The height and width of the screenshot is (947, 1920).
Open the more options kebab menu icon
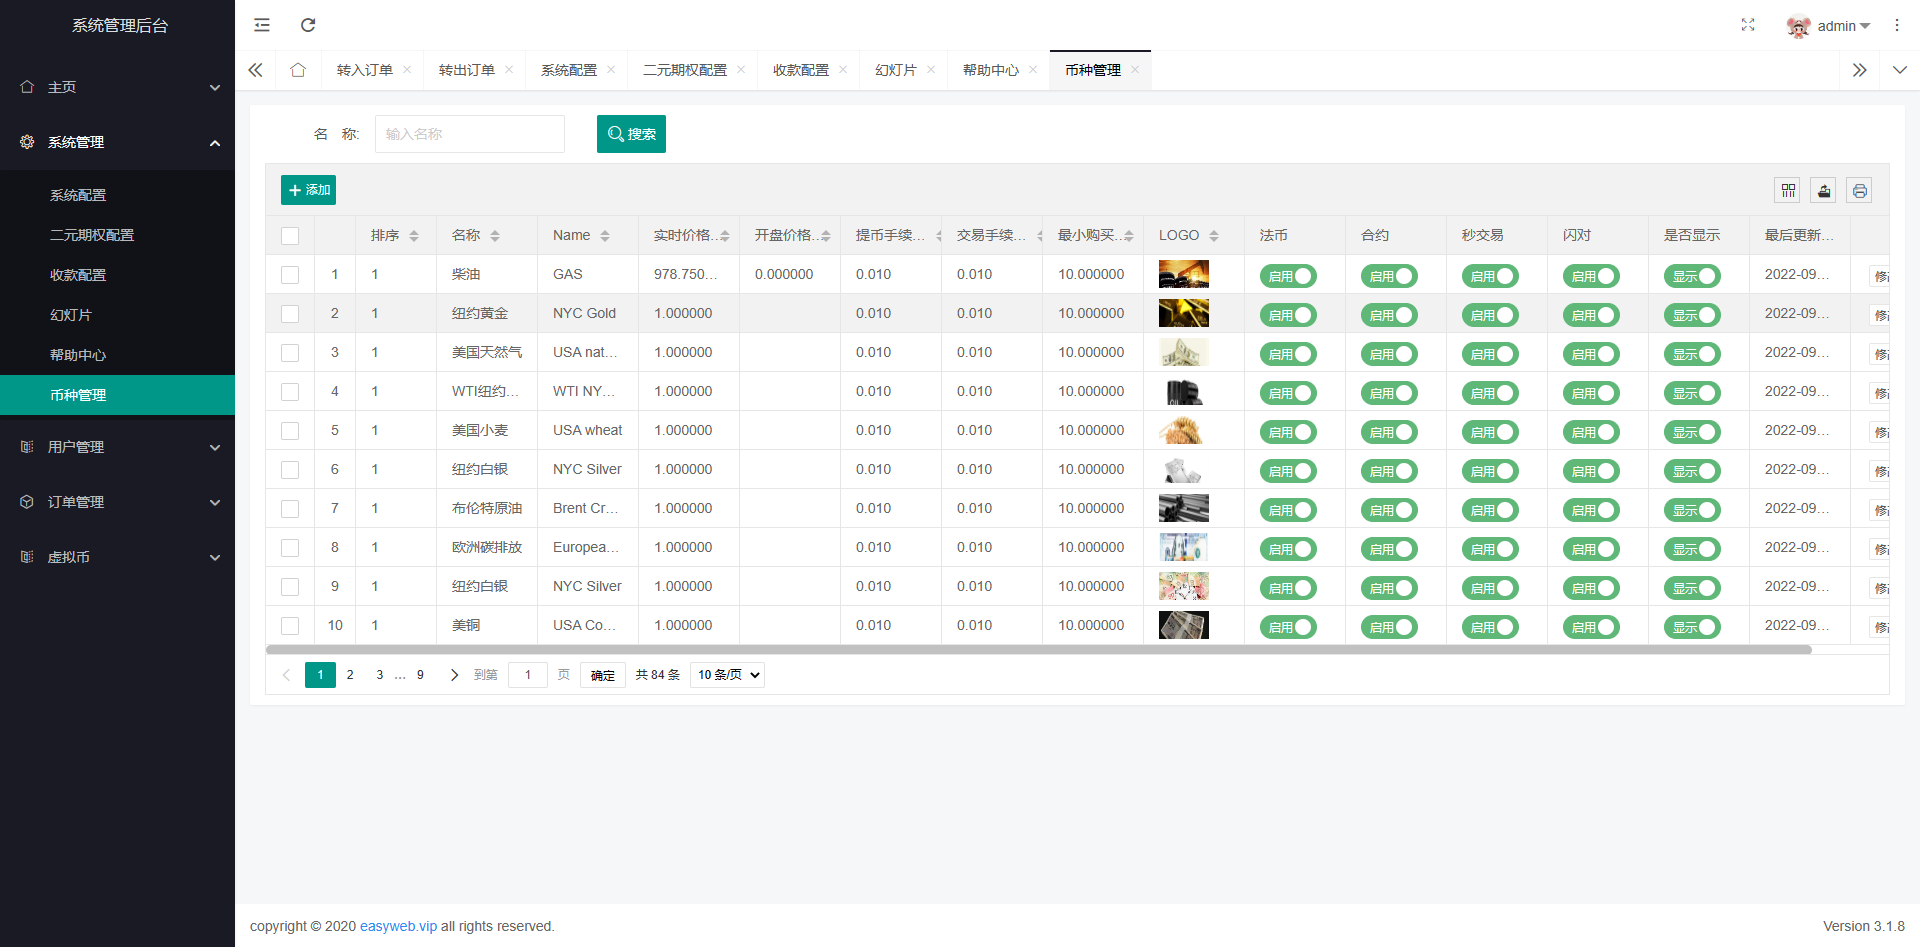(1897, 25)
